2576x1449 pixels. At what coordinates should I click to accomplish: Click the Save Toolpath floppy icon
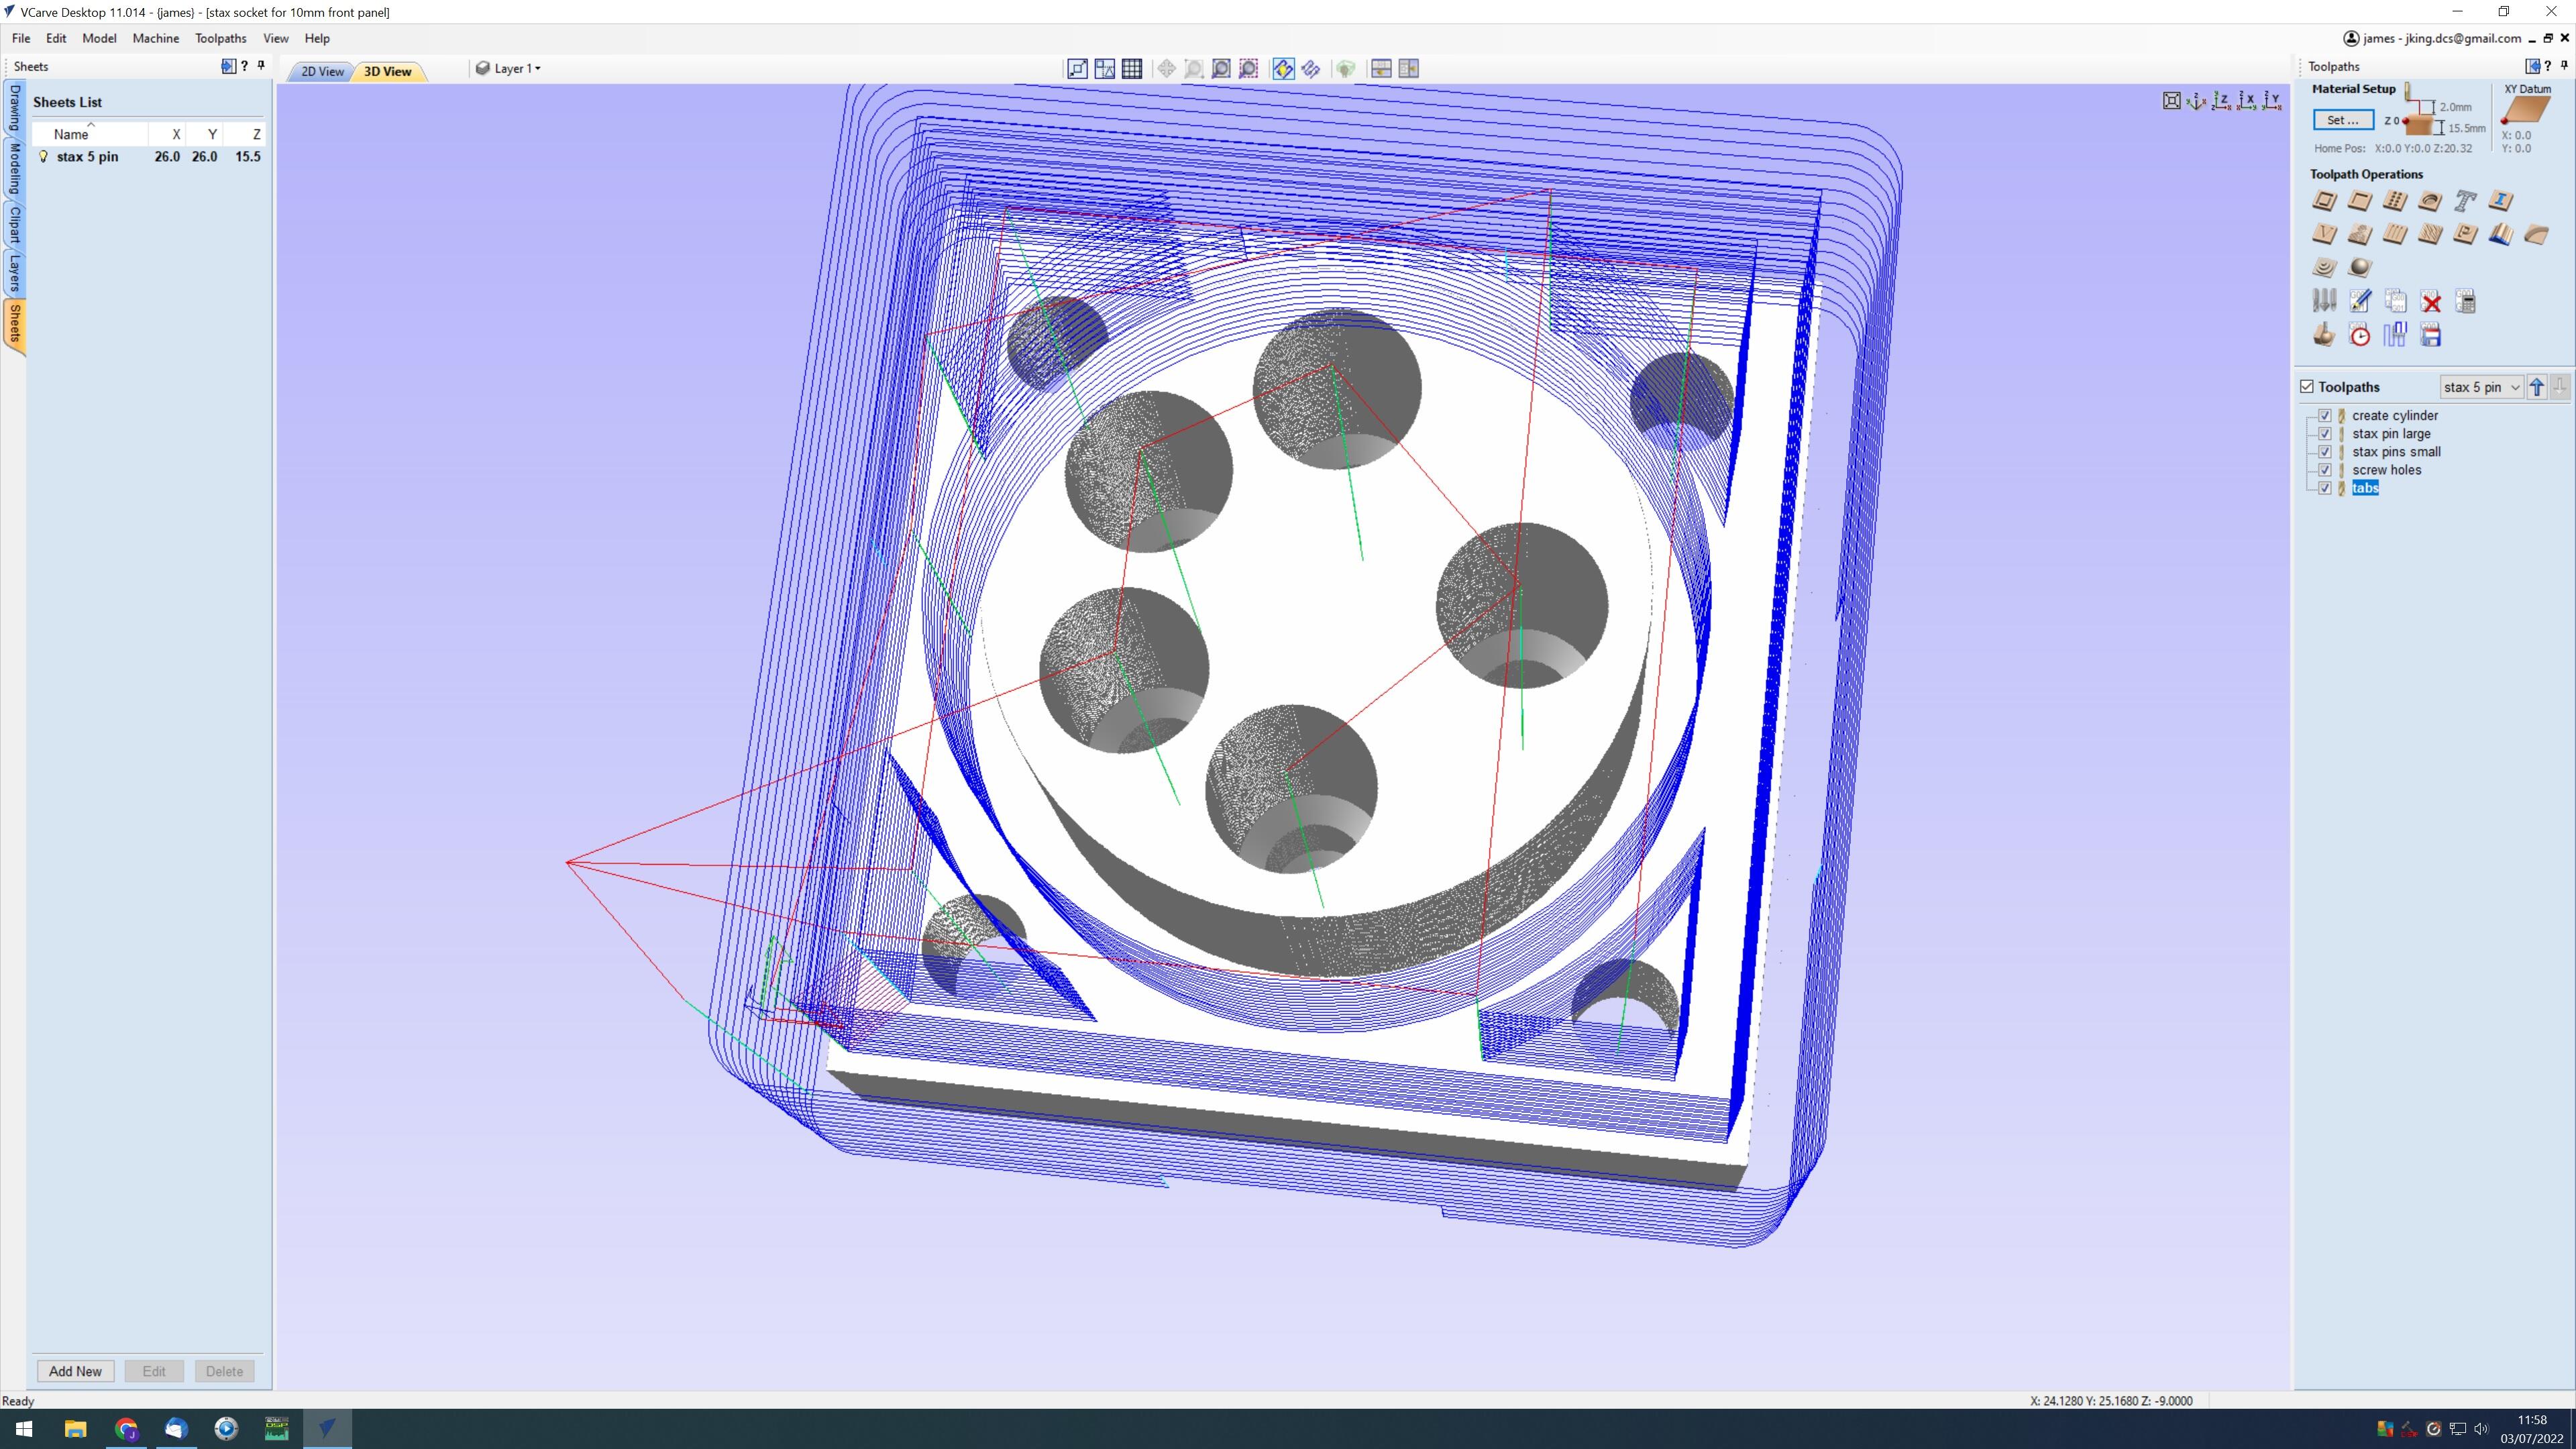pos(2430,335)
